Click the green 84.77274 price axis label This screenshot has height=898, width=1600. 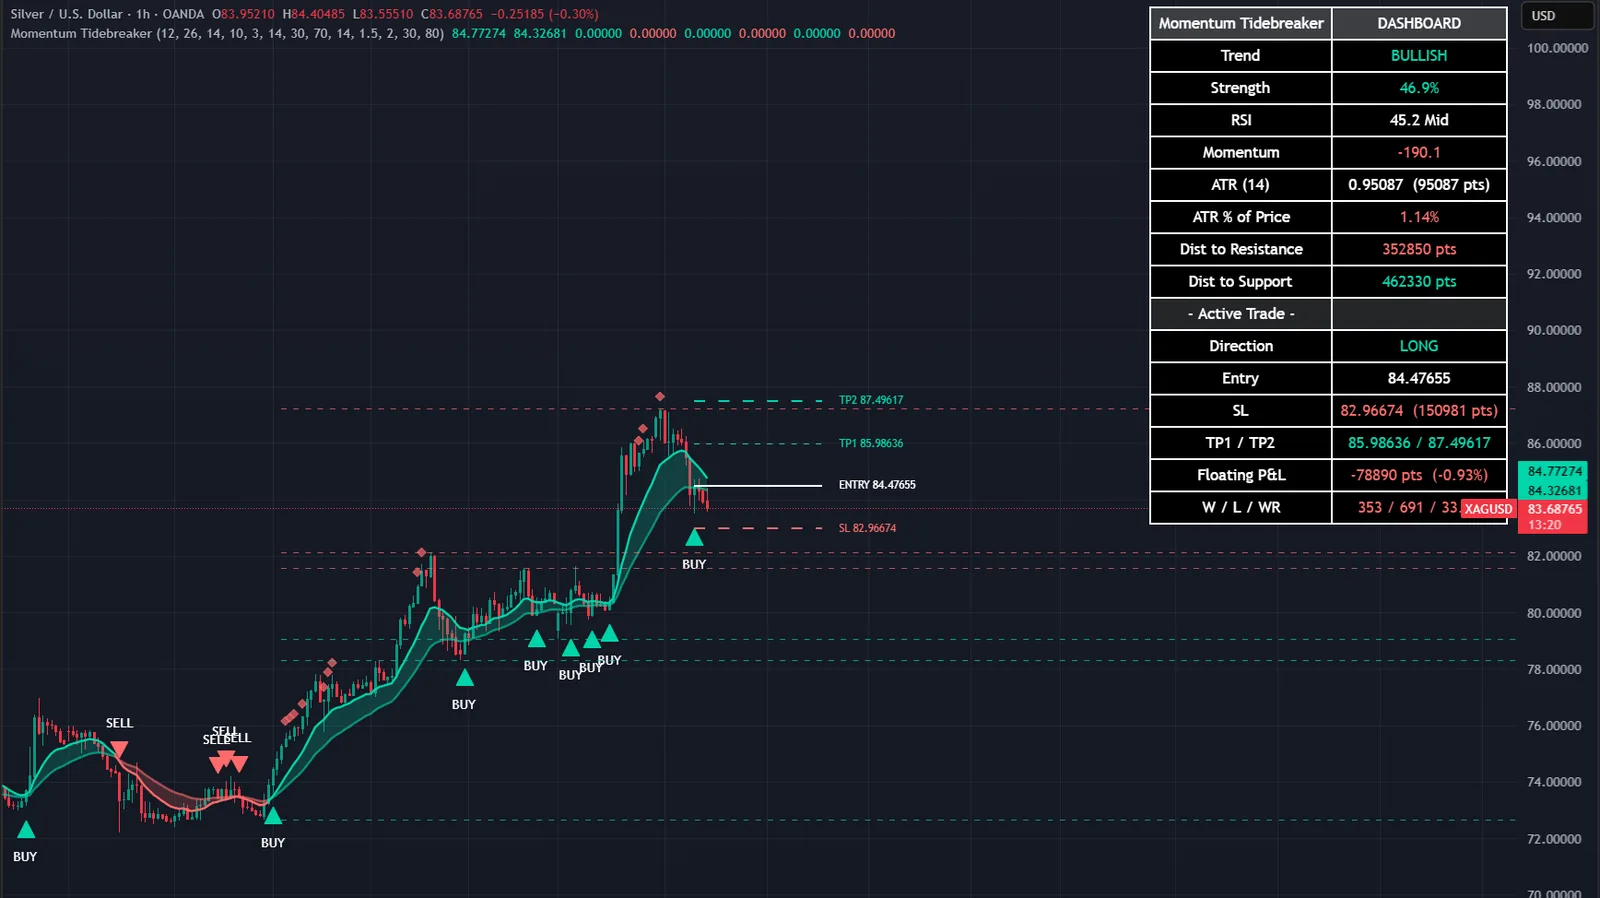(x=1555, y=471)
